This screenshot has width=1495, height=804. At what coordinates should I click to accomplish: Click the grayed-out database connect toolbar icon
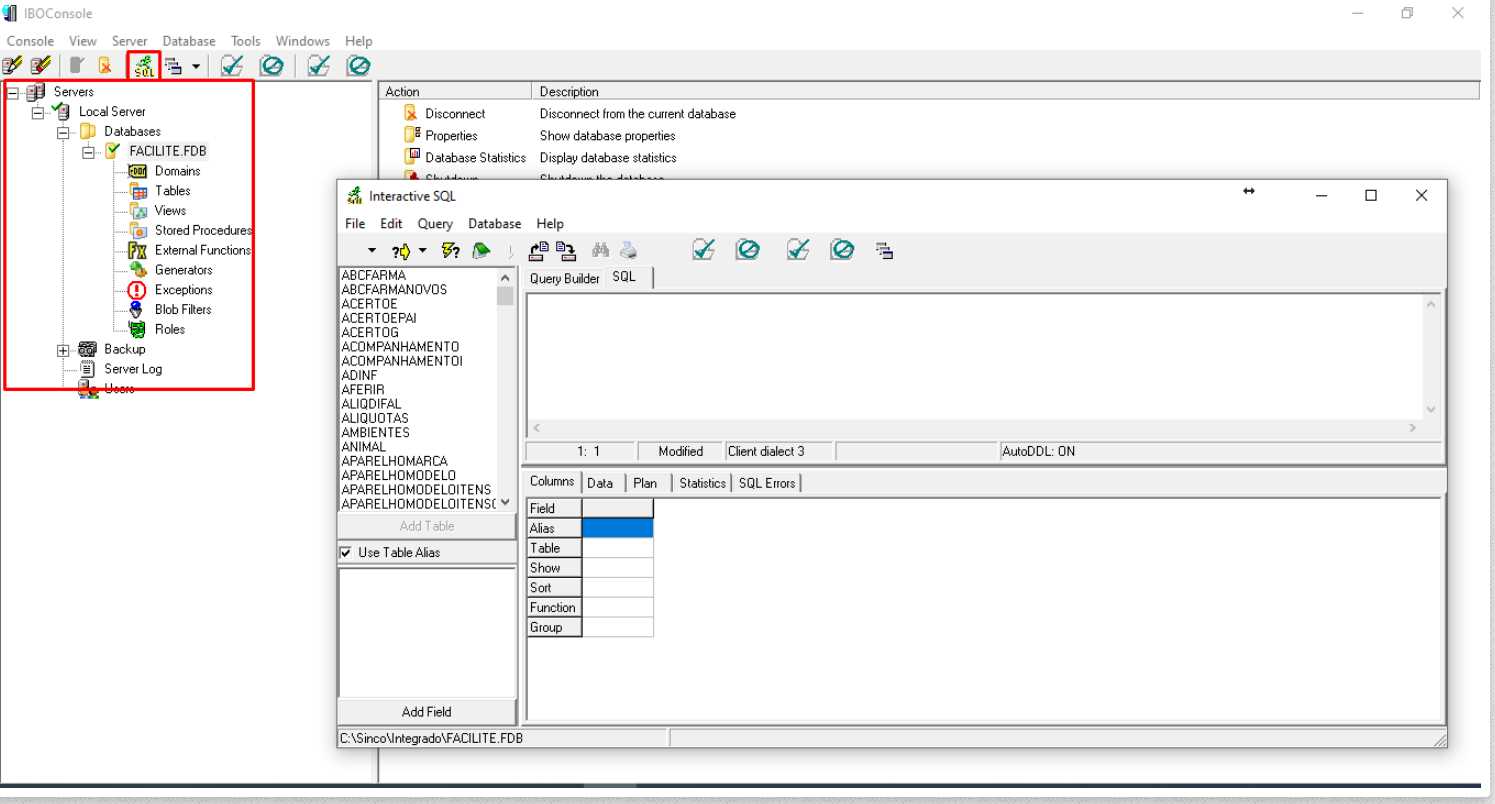(x=76, y=66)
